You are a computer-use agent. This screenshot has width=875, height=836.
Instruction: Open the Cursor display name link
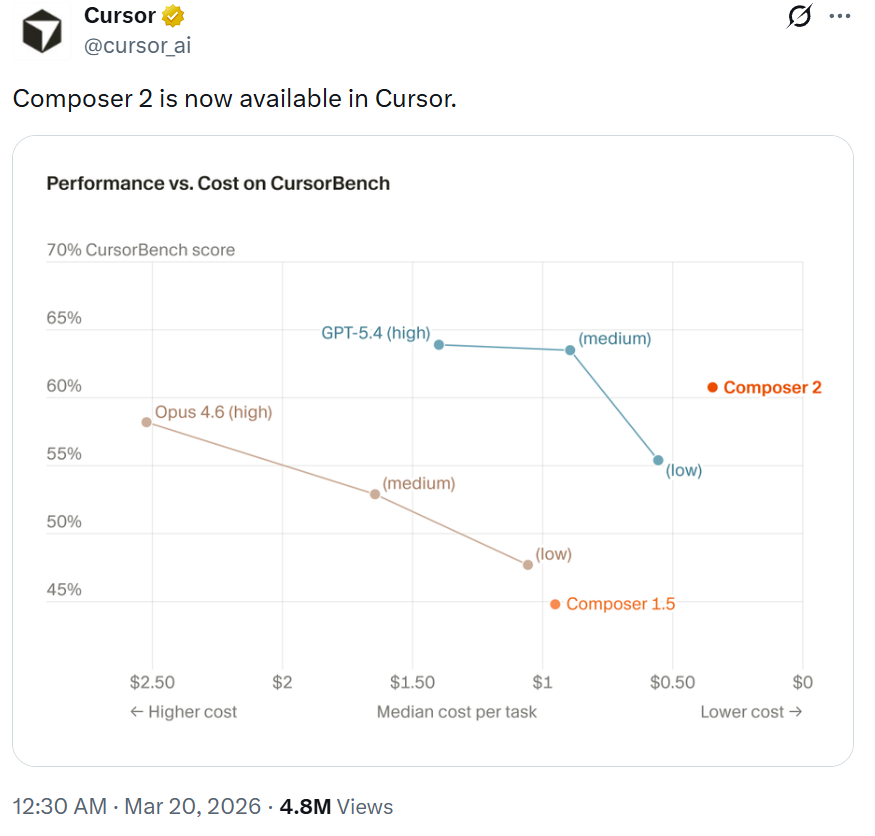(x=119, y=16)
